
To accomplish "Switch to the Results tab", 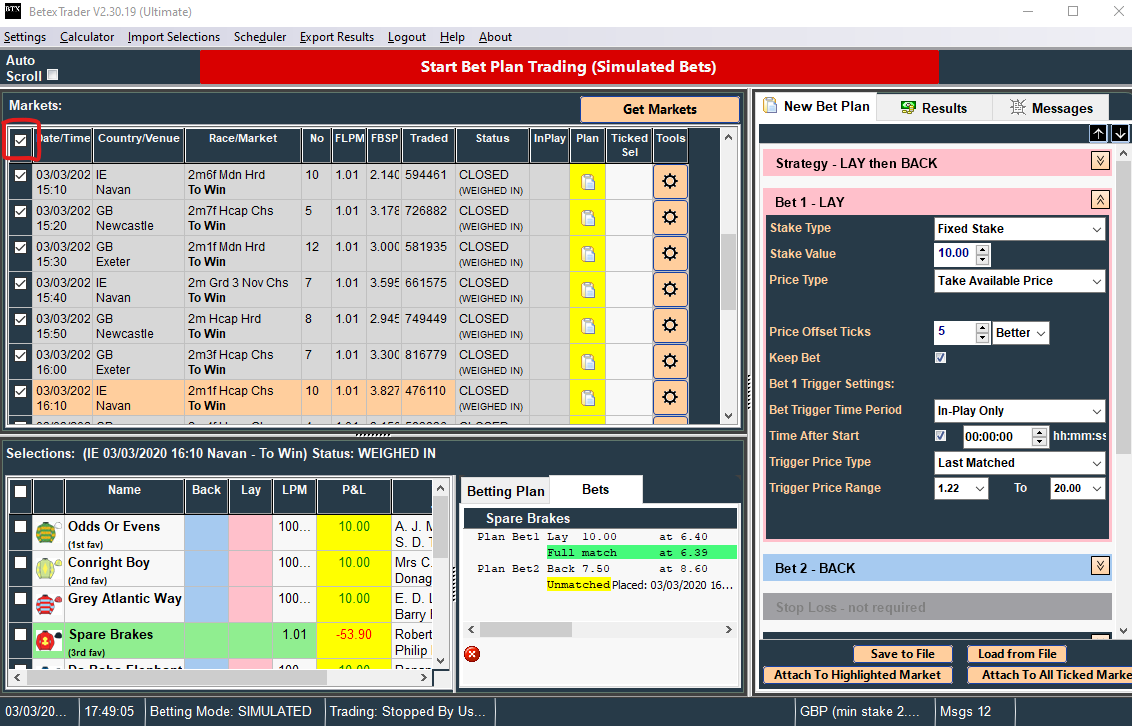I will [x=934, y=108].
